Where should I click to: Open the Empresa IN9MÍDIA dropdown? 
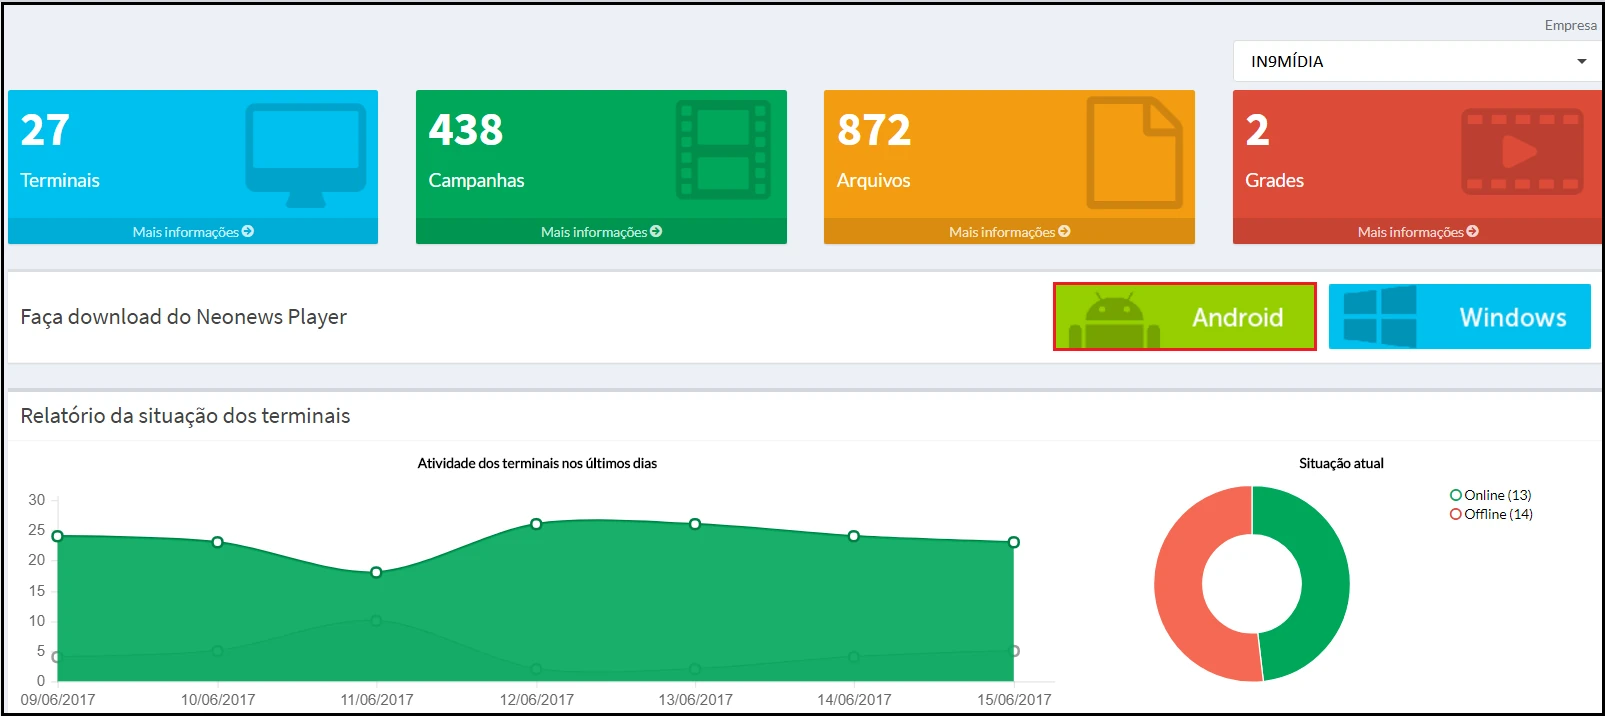tap(1417, 61)
